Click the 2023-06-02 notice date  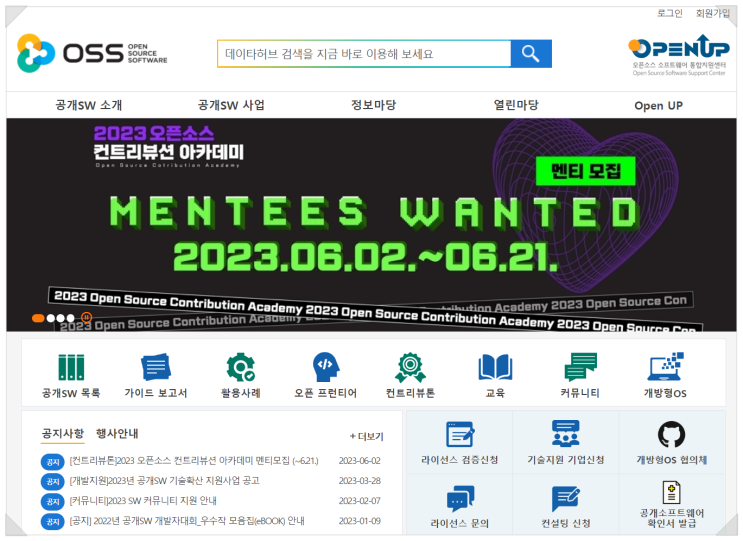pyautogui.click(x=360, y=461)
